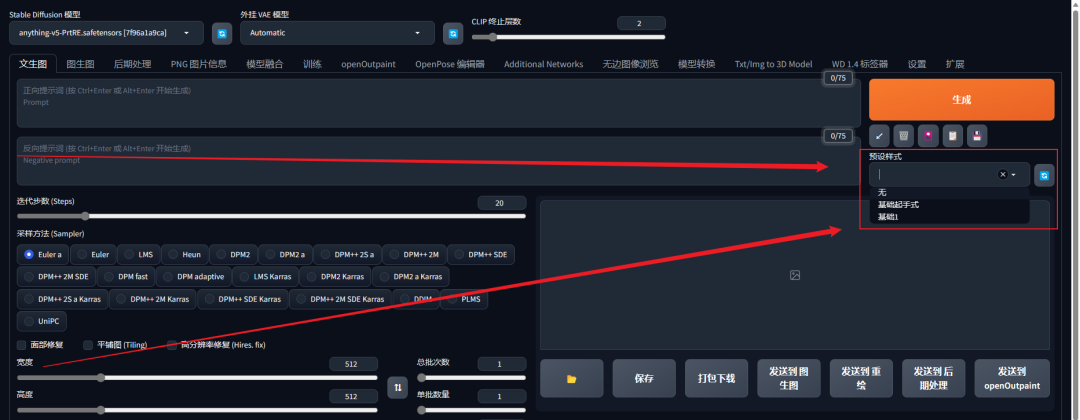Select the LMS sampler
The image size is (1080, 420).
coord(138,254)
